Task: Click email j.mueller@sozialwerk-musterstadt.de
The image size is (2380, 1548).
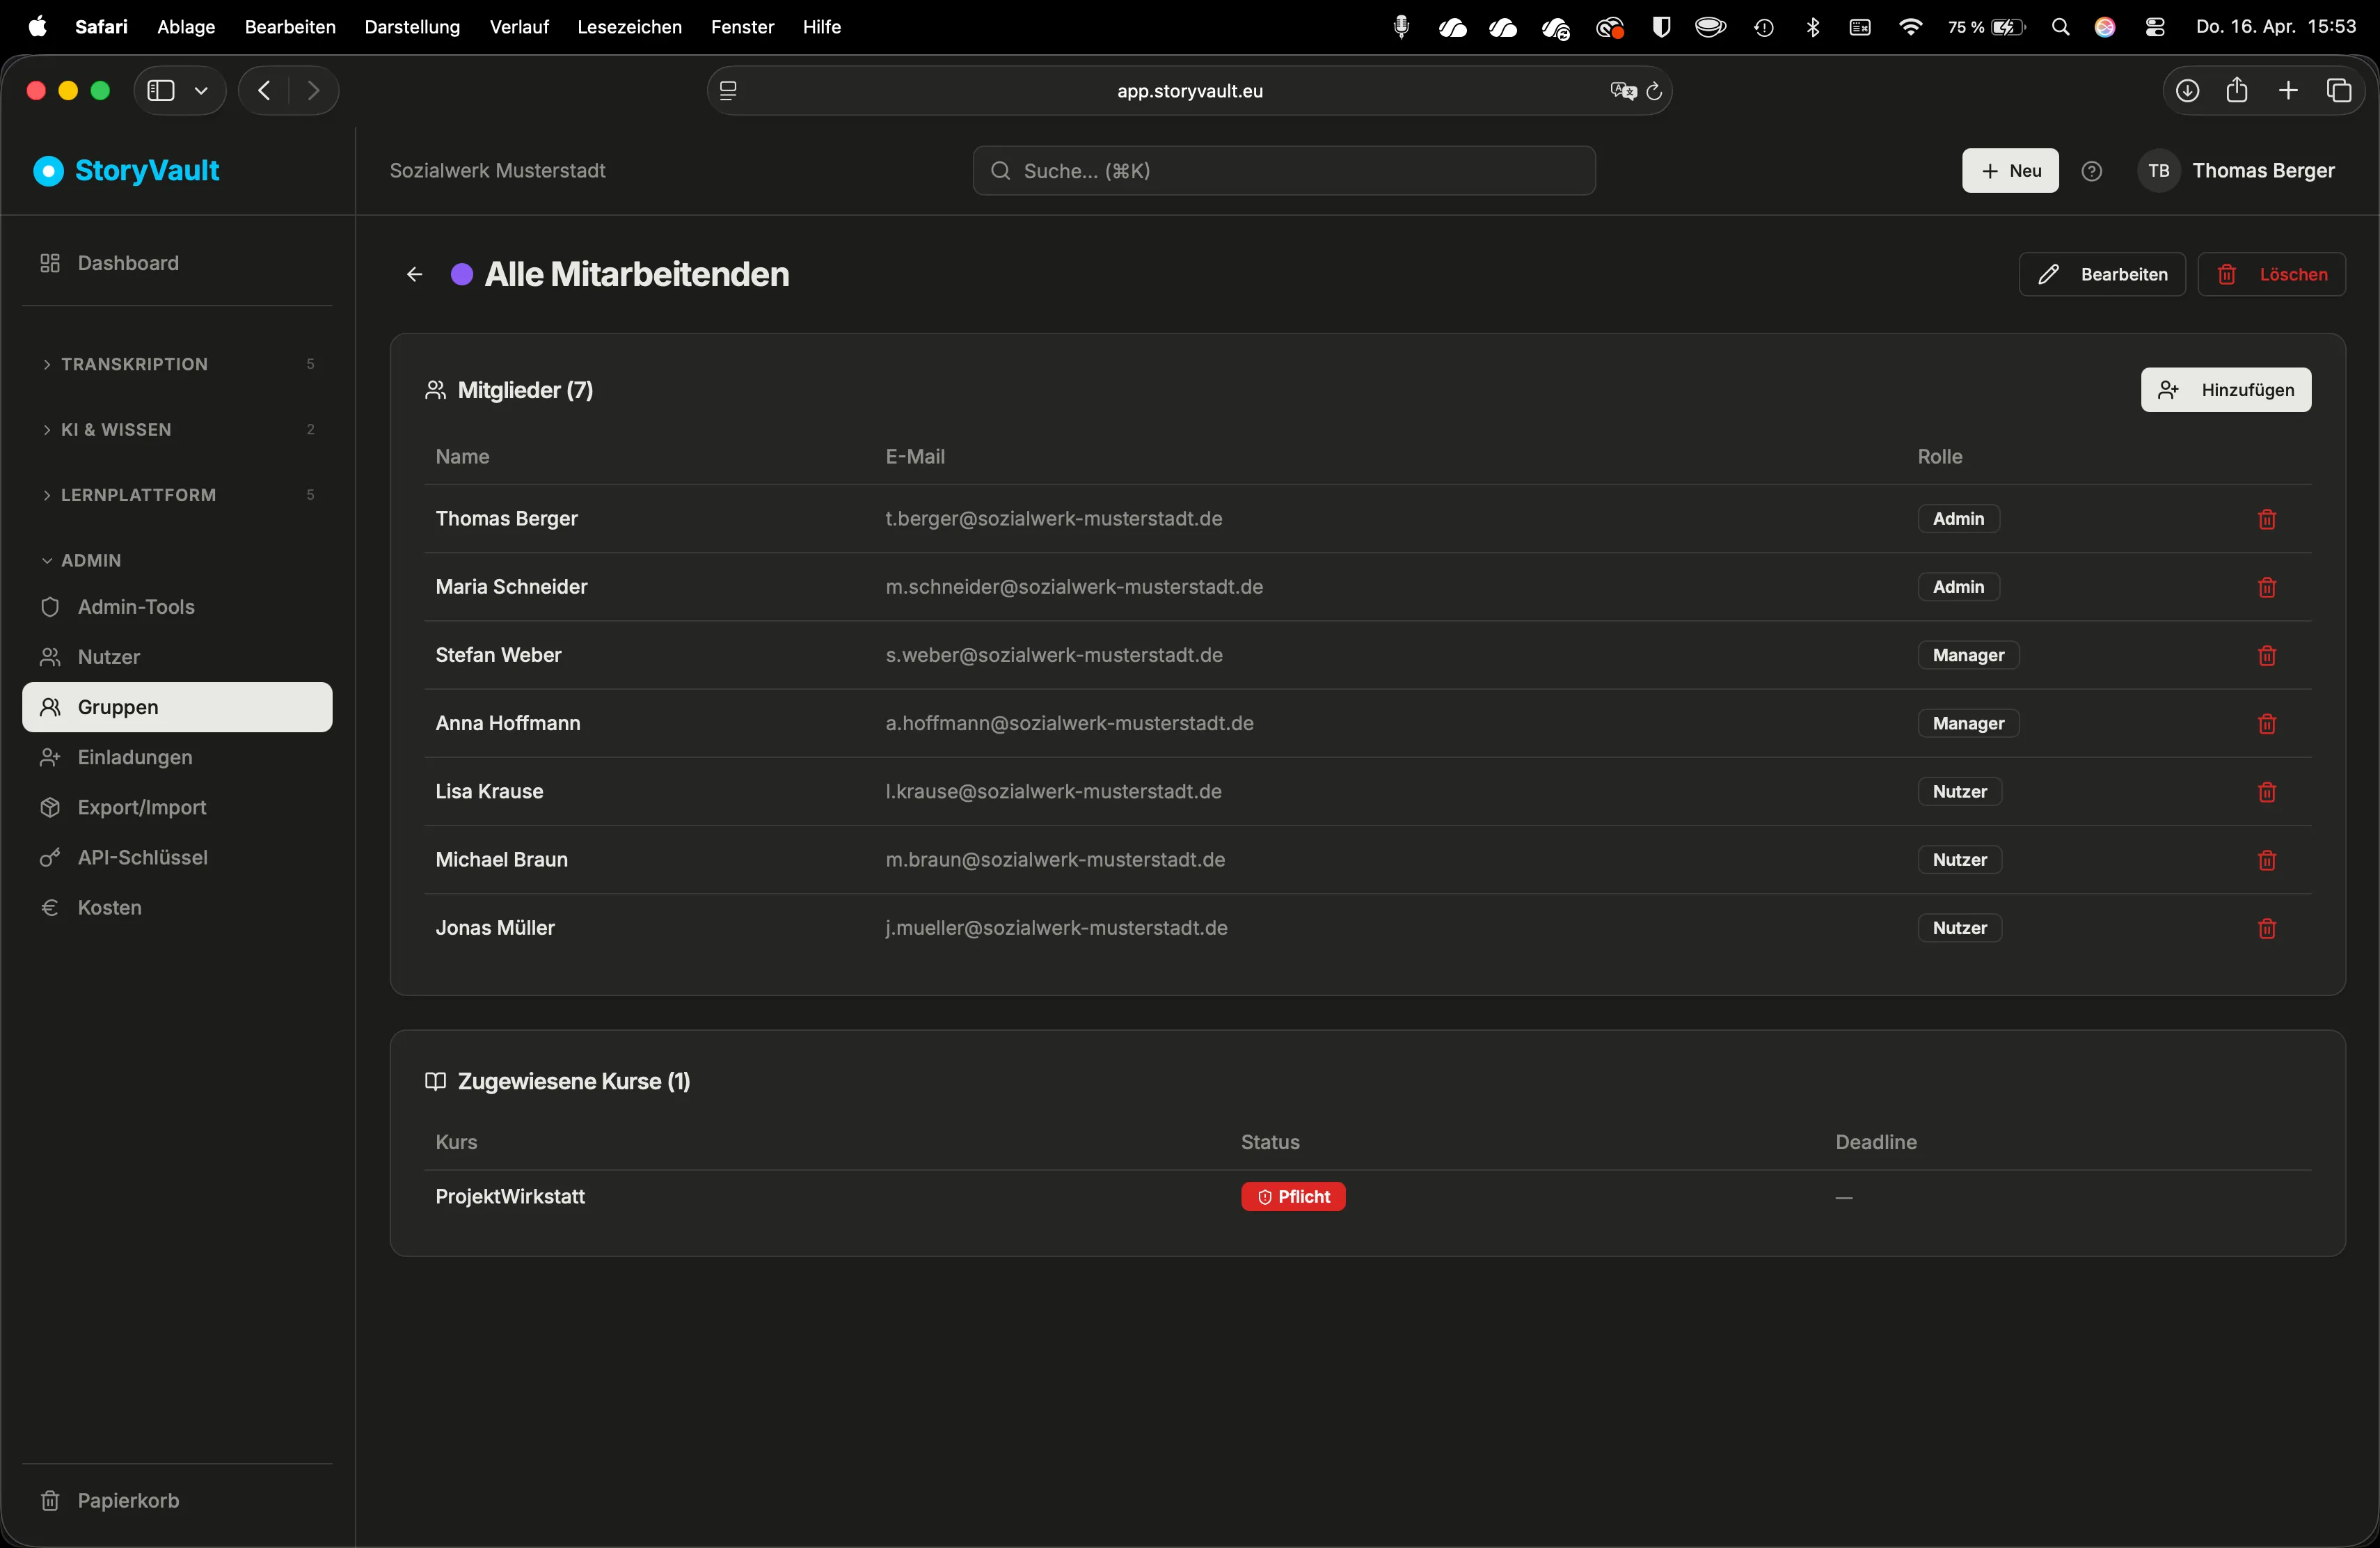Action: coord(1056,928)
